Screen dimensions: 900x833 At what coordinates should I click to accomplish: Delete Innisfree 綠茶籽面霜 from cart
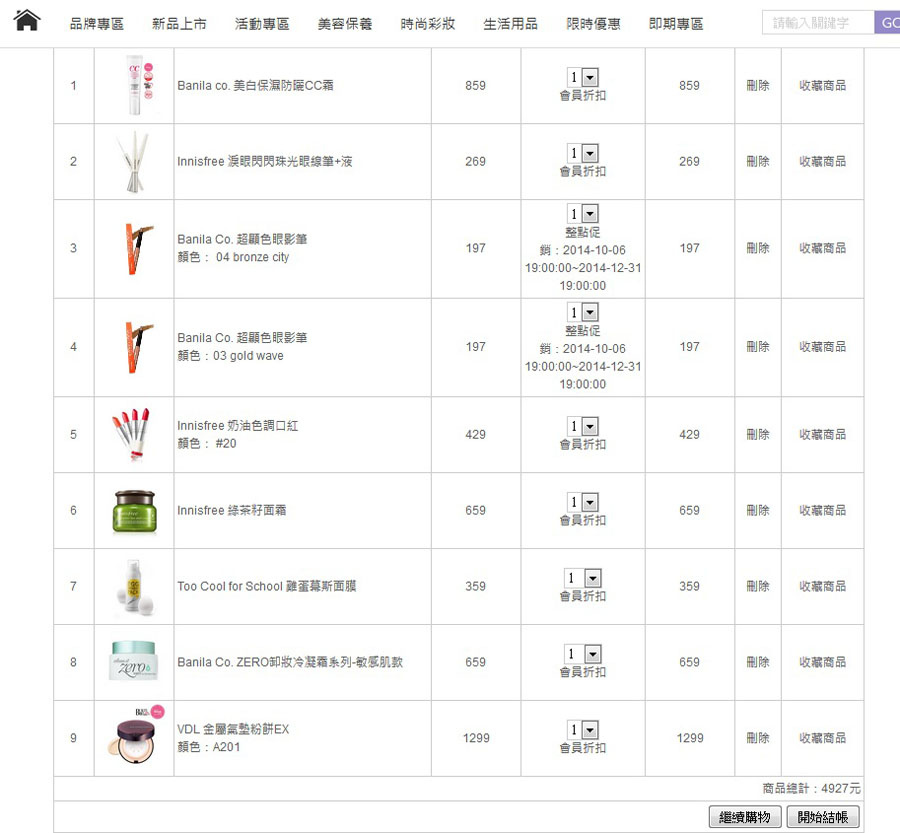758,510
